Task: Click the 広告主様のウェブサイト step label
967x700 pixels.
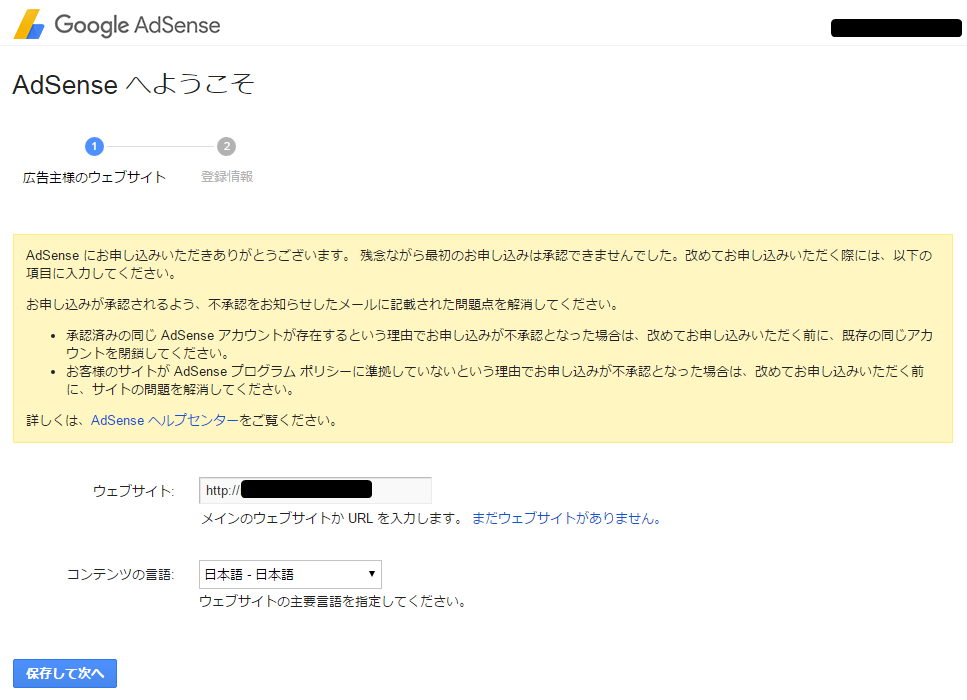Action: (94, 178)
